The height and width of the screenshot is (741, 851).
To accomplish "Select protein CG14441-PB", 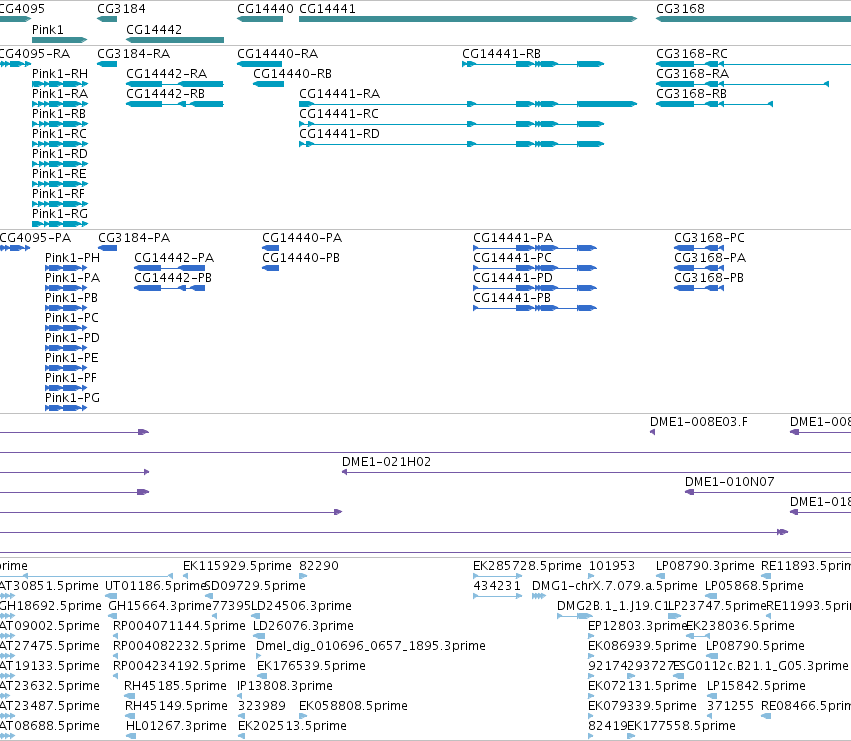I will click(x=512, y=298).
